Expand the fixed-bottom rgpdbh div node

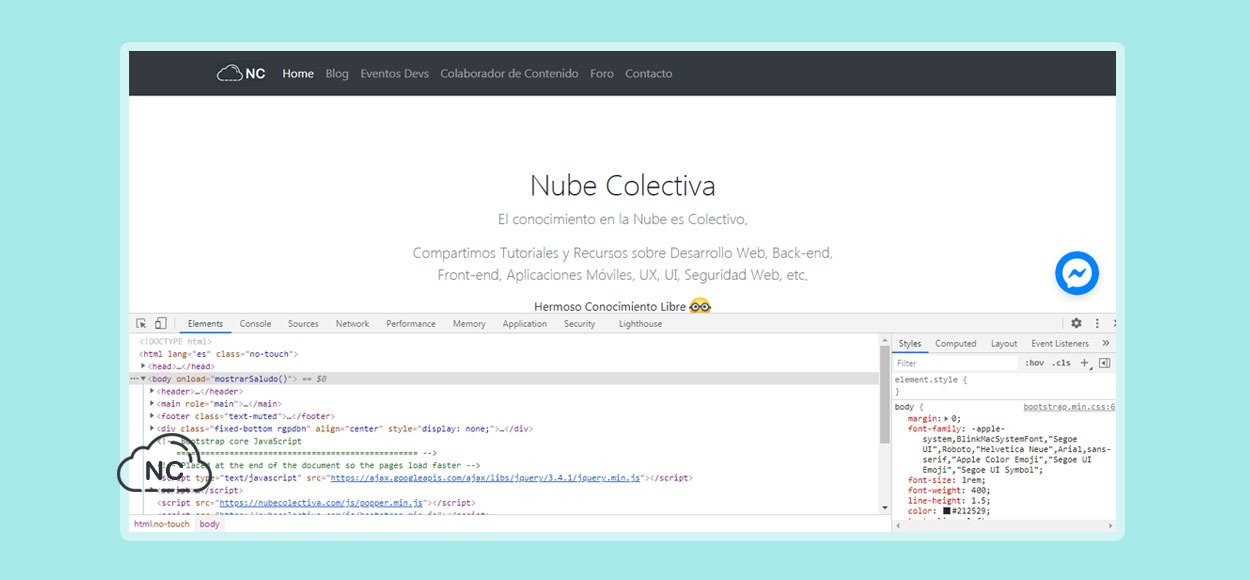pyautogui.click(x=152, y=429)
